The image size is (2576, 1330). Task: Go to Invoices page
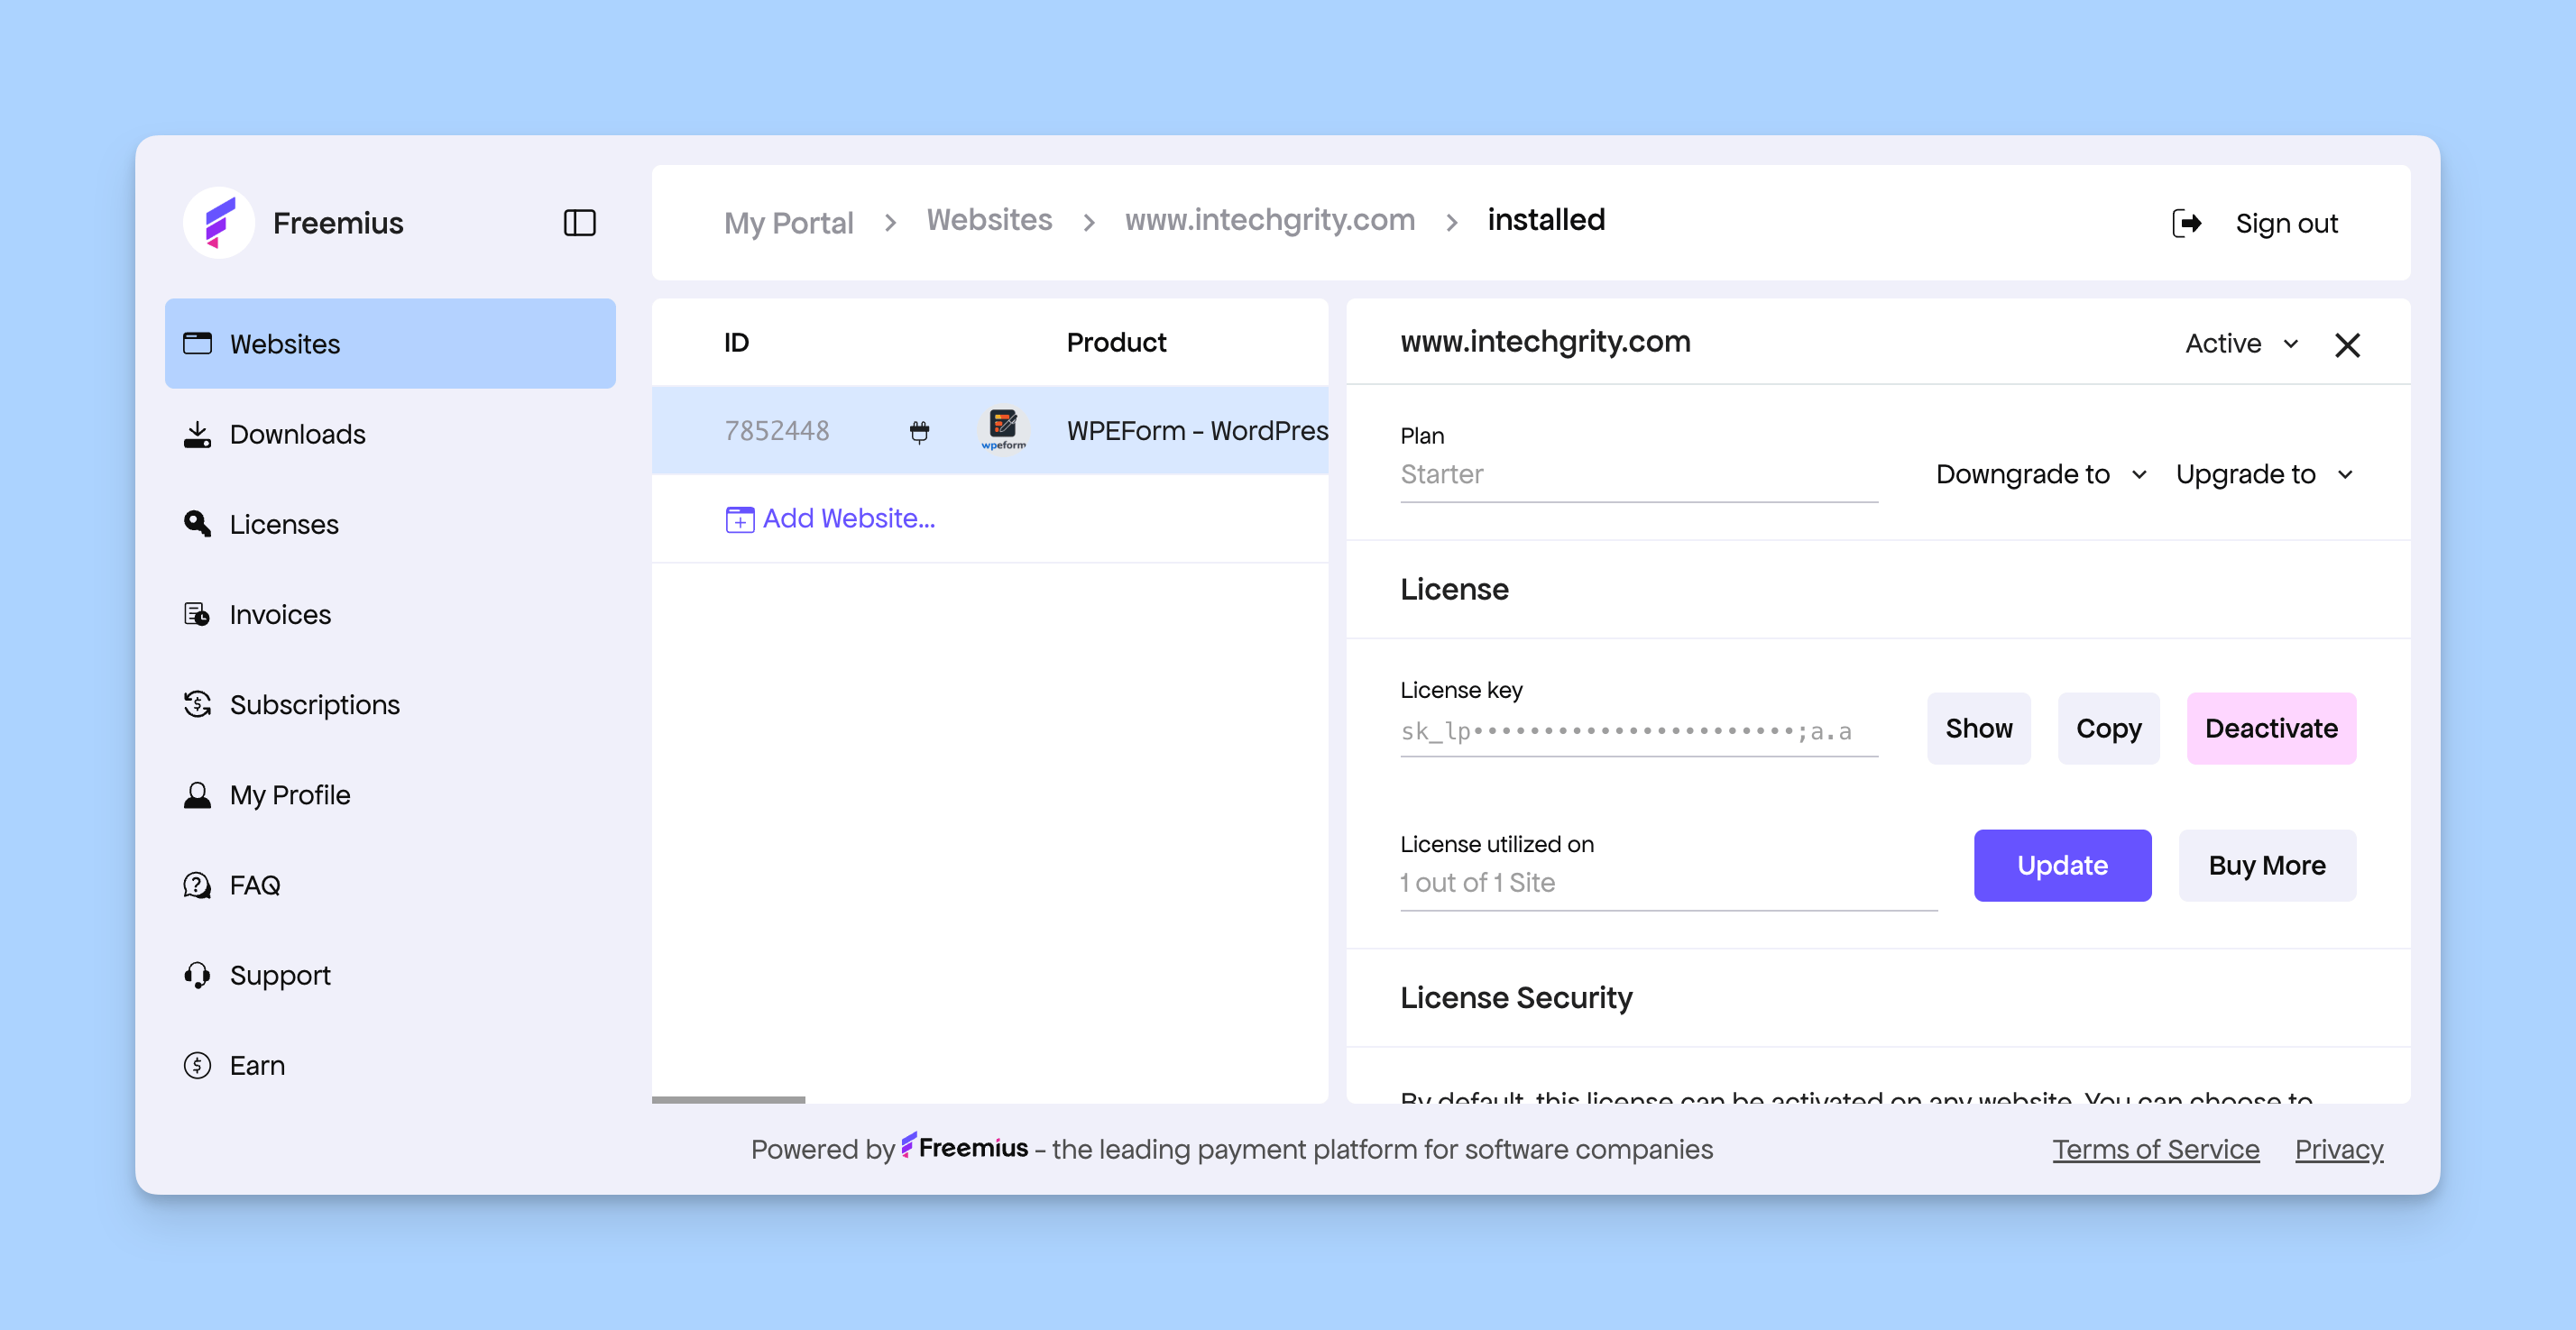point(279,614)
